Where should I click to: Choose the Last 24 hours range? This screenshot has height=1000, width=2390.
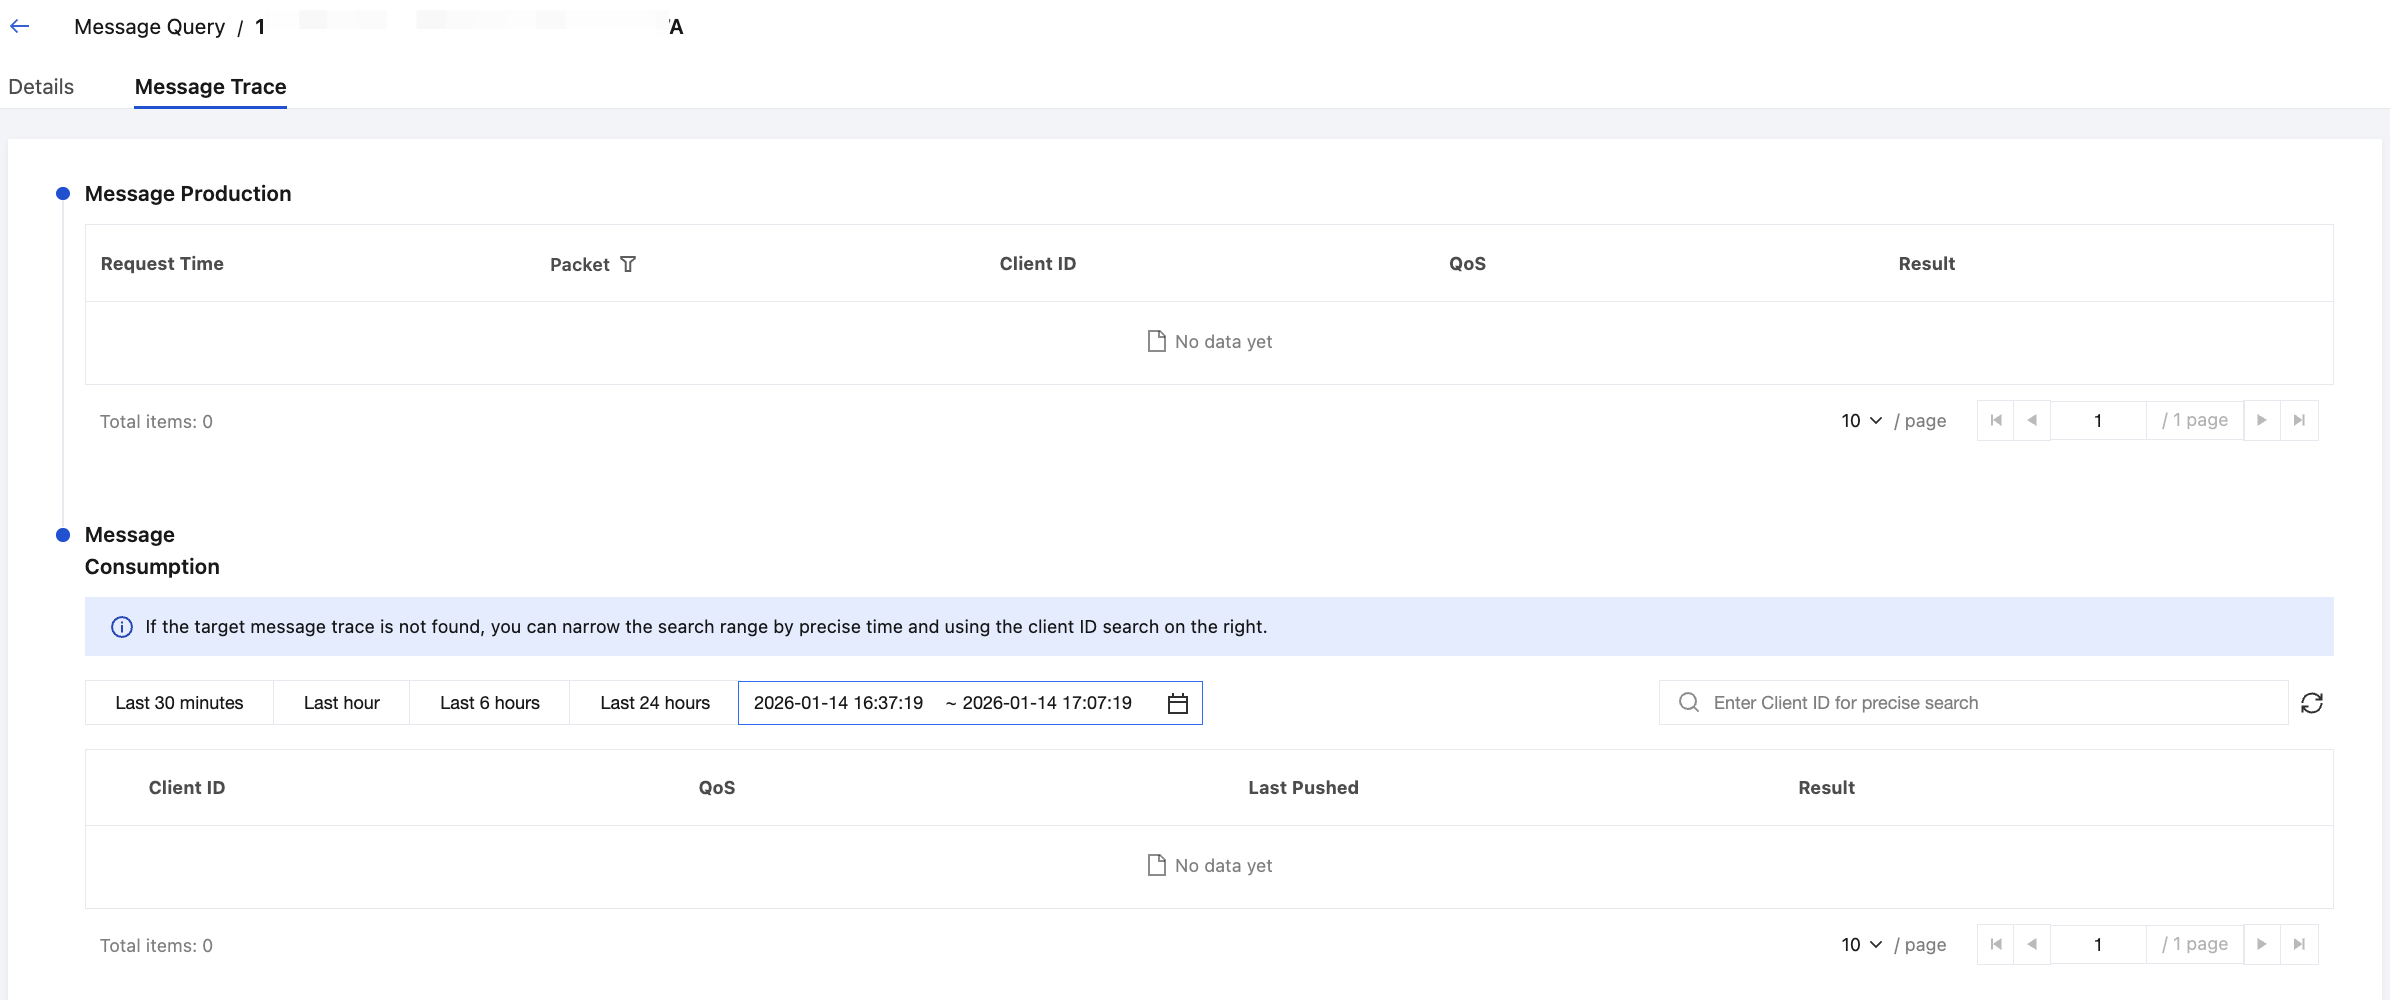click(654, 703)
